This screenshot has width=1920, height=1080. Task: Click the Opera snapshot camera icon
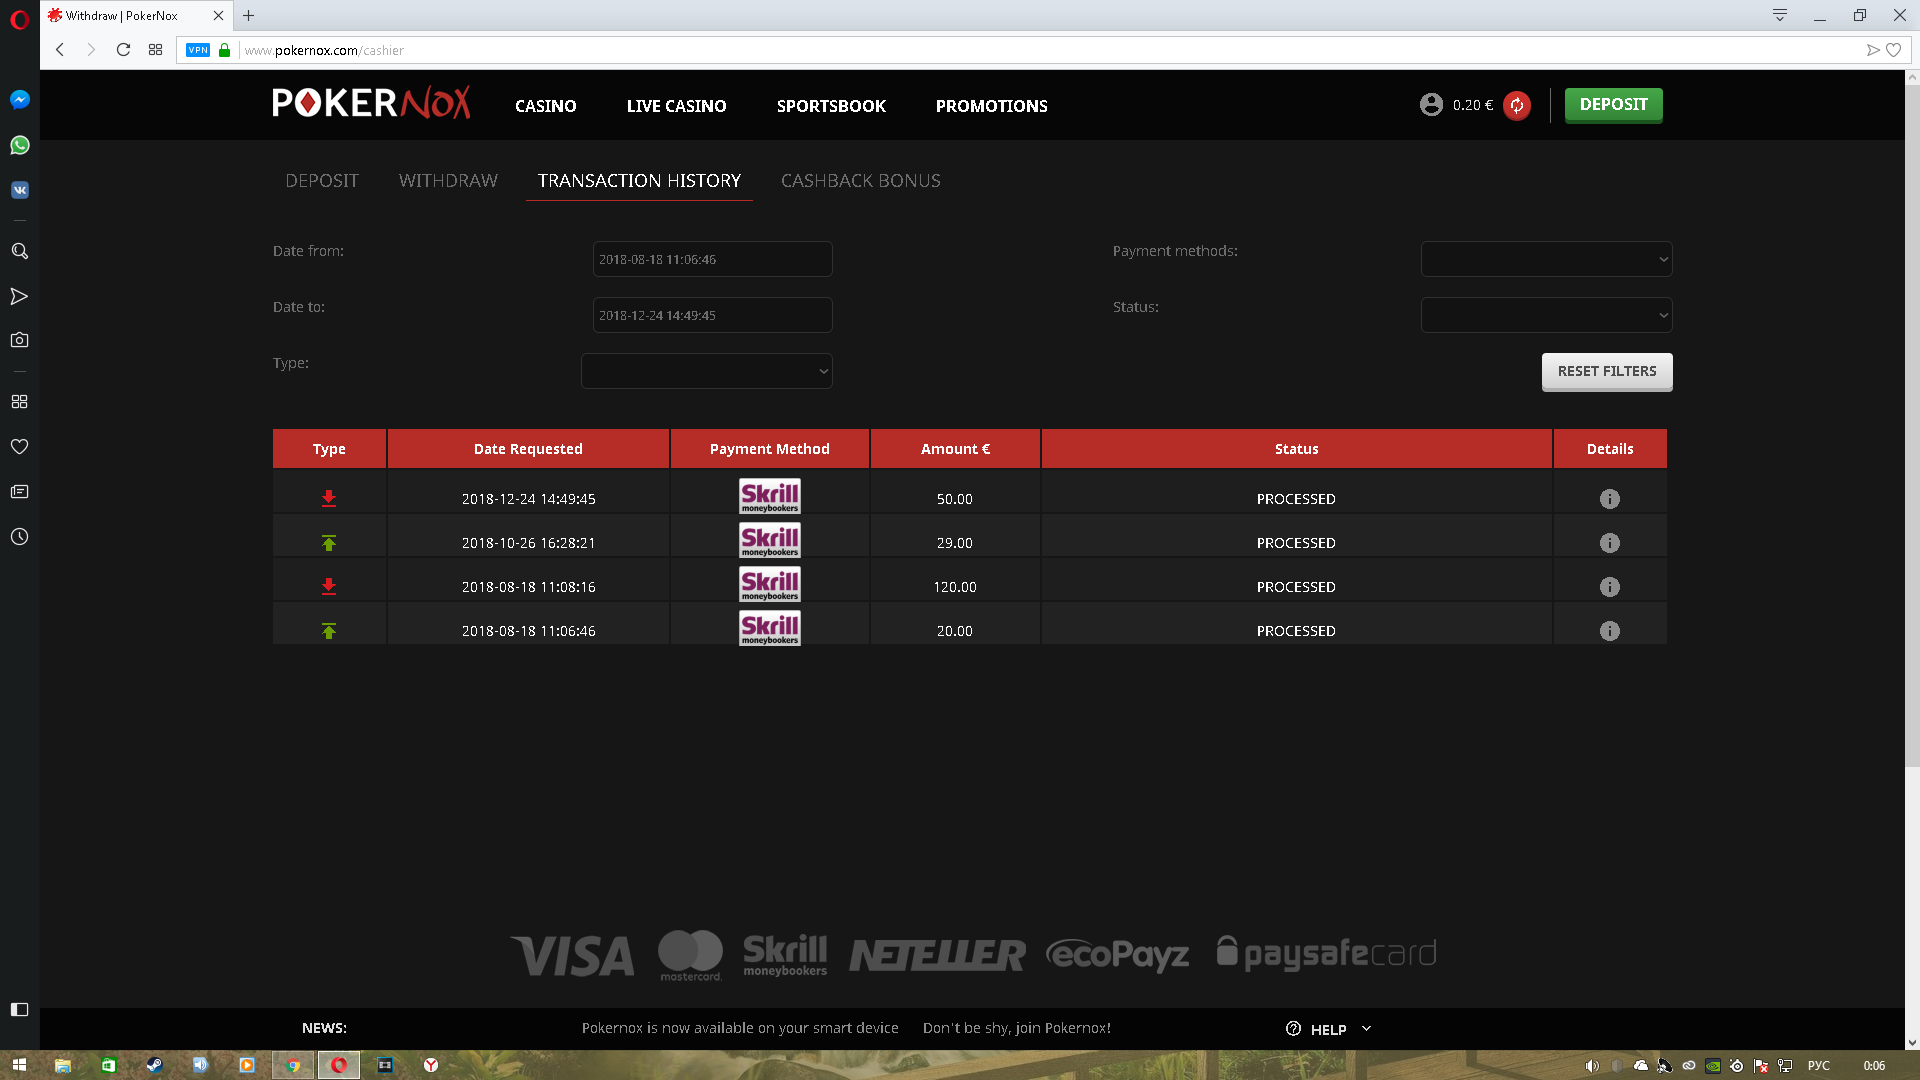pyautogui.click(x=19, y=340)
